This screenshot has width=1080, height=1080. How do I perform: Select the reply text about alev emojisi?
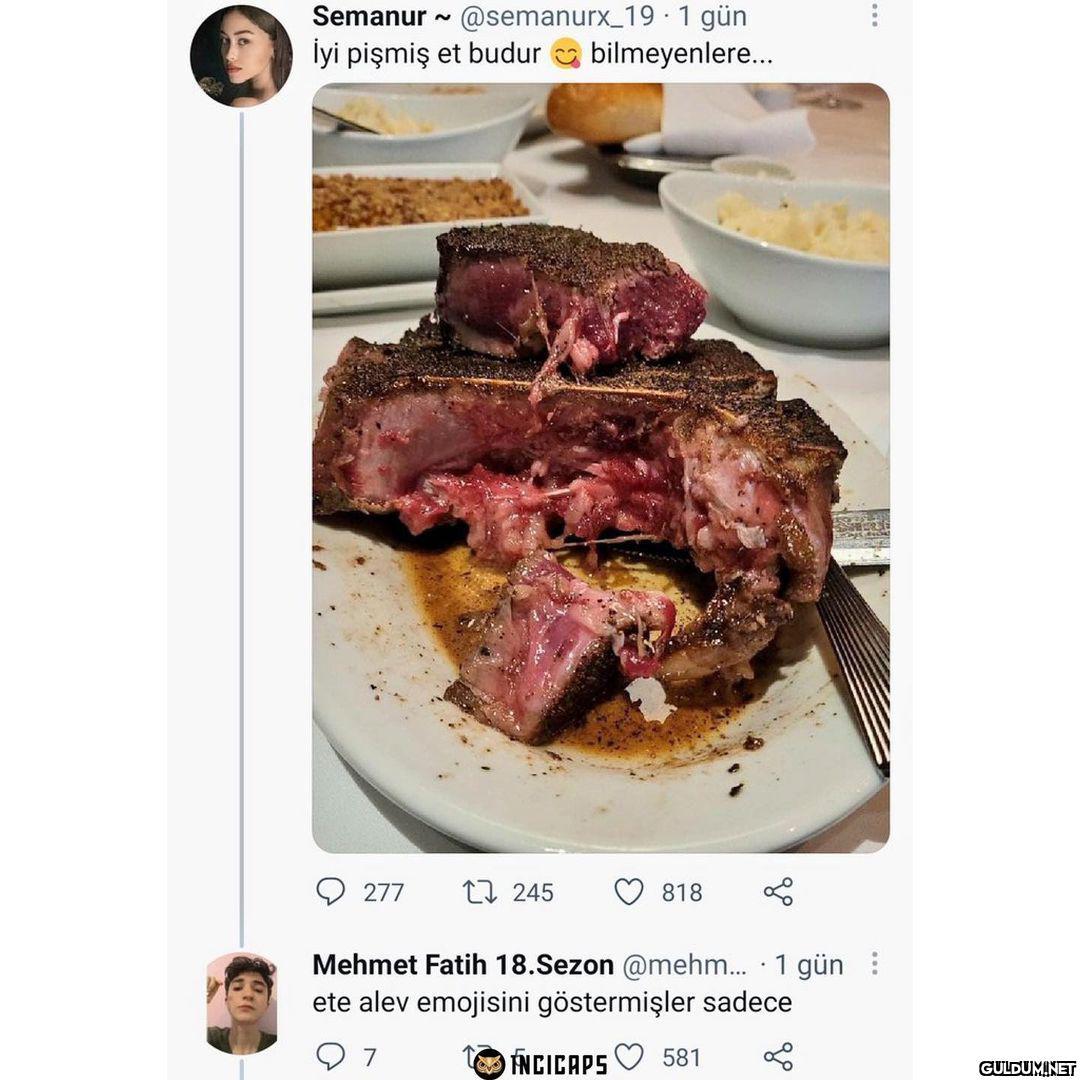552,1003
